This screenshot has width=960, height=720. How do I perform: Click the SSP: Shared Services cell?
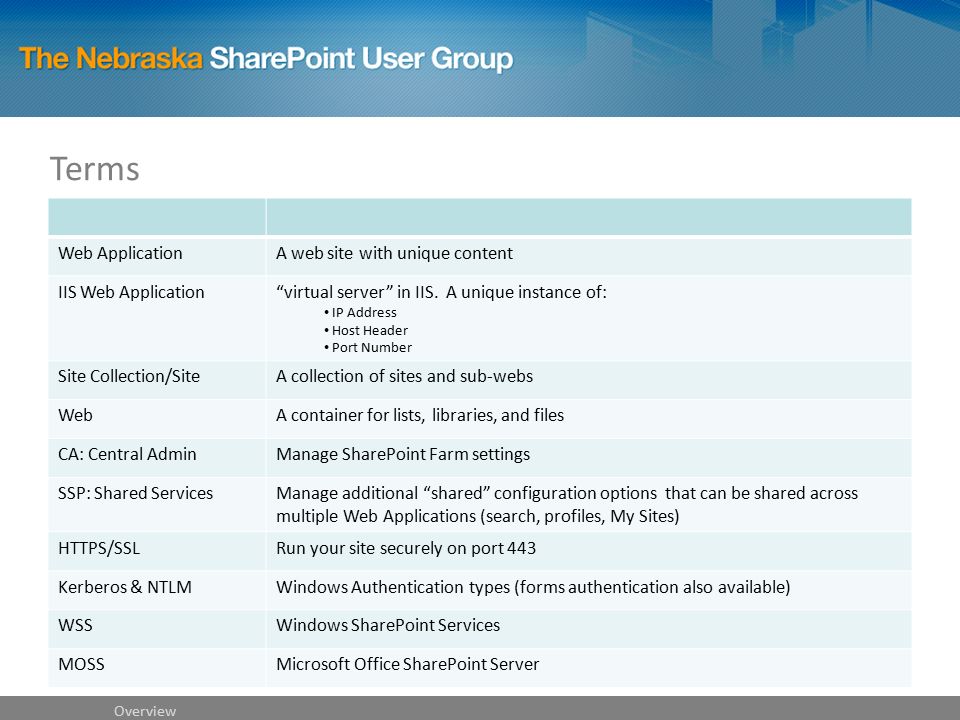point(157,504)
